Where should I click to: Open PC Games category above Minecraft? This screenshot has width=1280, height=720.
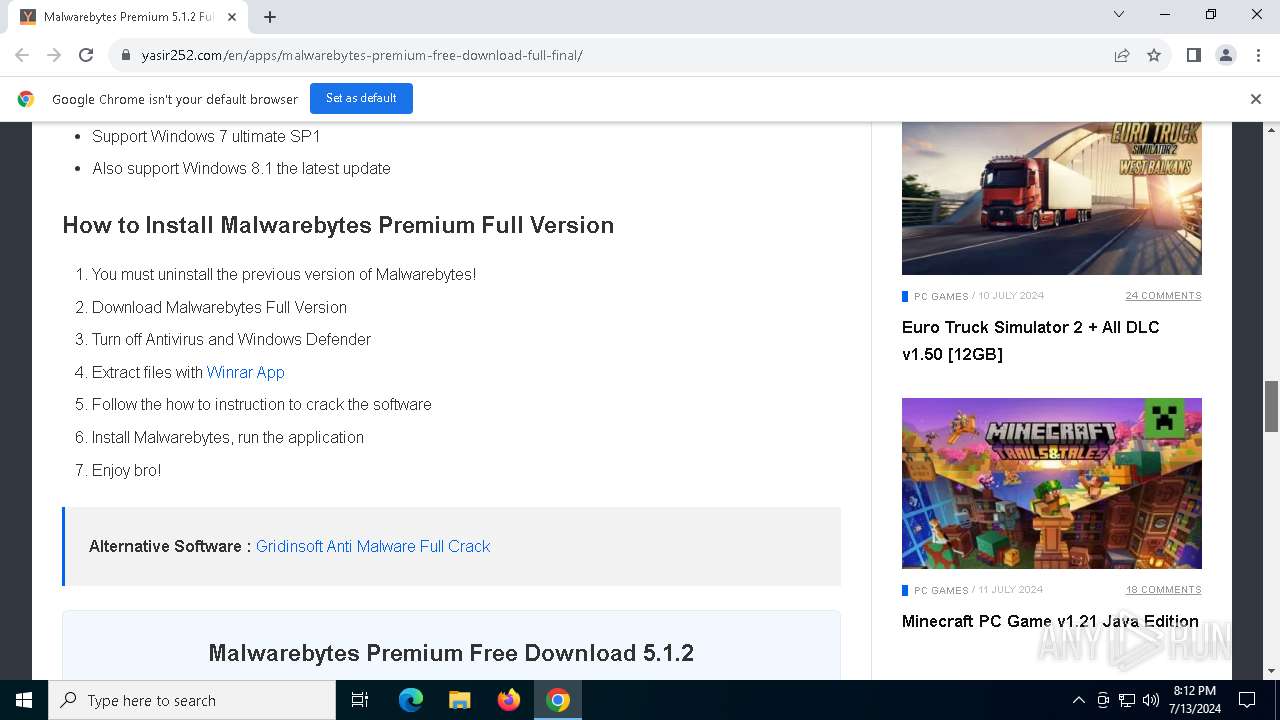point(941,590)
